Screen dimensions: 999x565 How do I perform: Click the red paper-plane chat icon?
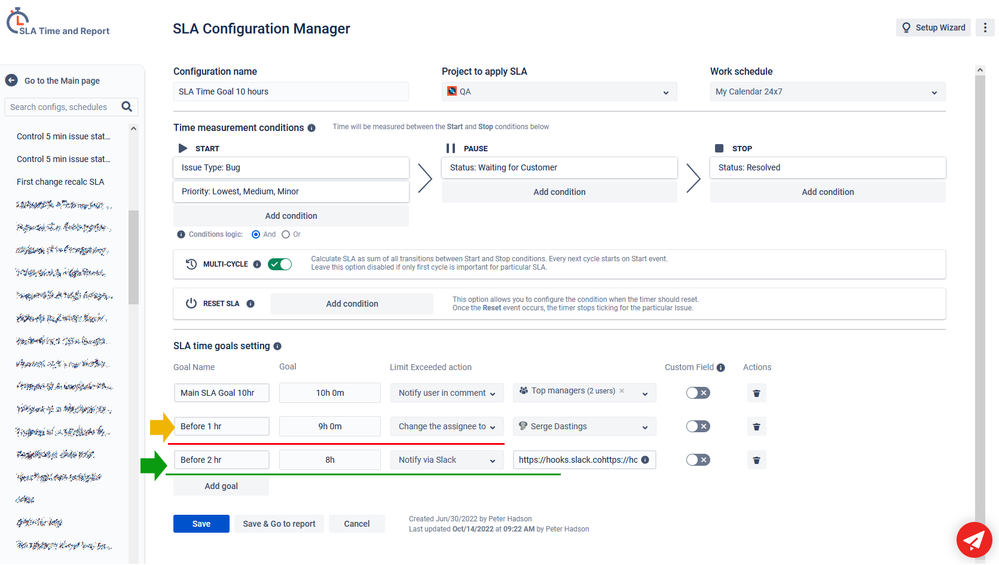point(974,540)
